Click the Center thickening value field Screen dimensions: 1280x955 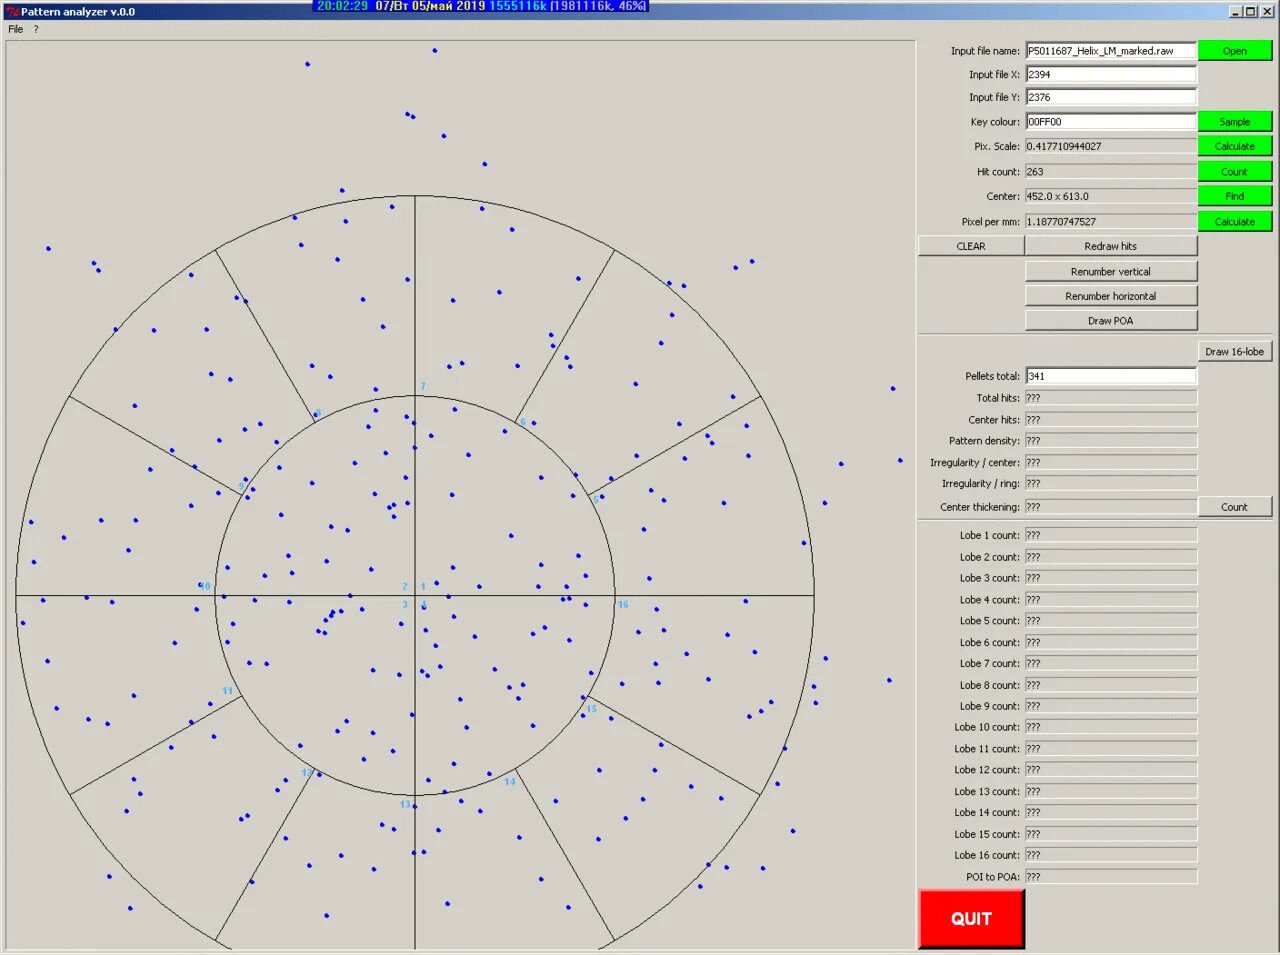click(1111, 507)
